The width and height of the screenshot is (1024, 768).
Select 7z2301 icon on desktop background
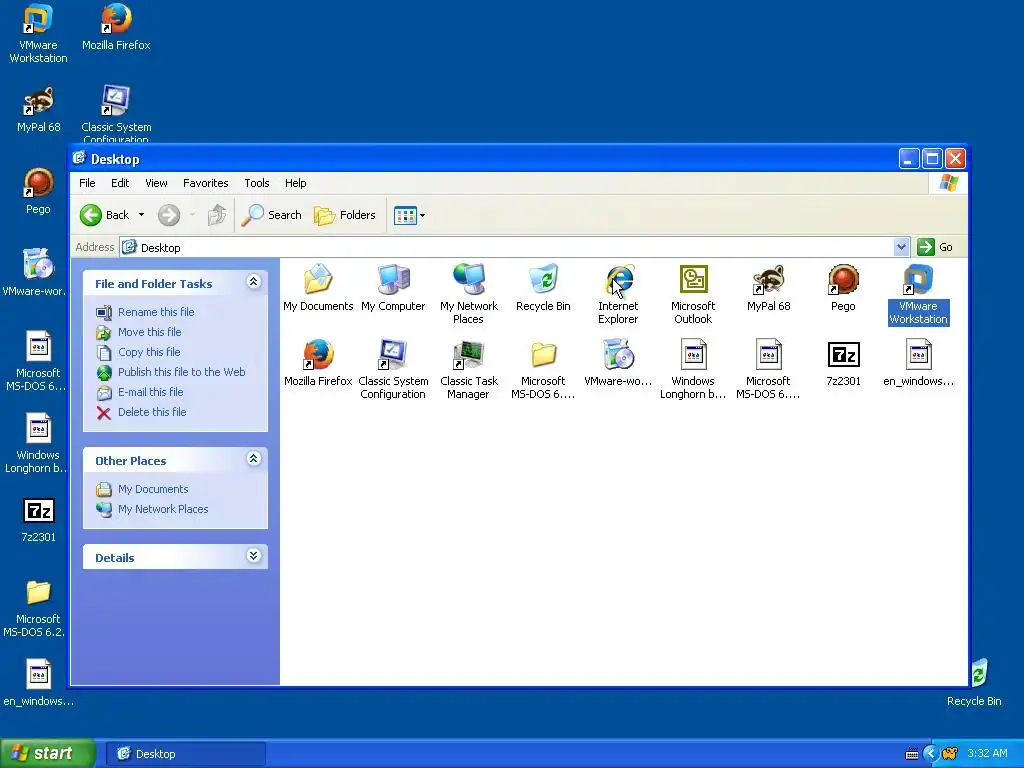point(39,519)
